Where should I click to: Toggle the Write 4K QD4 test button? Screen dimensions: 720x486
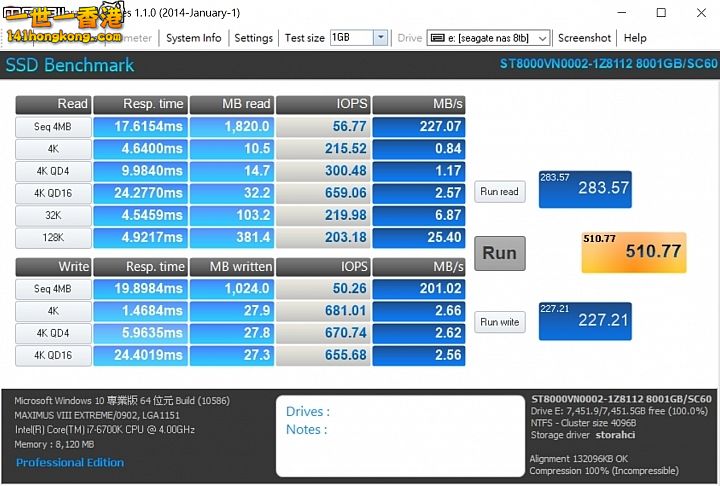[x=53, y=333]
